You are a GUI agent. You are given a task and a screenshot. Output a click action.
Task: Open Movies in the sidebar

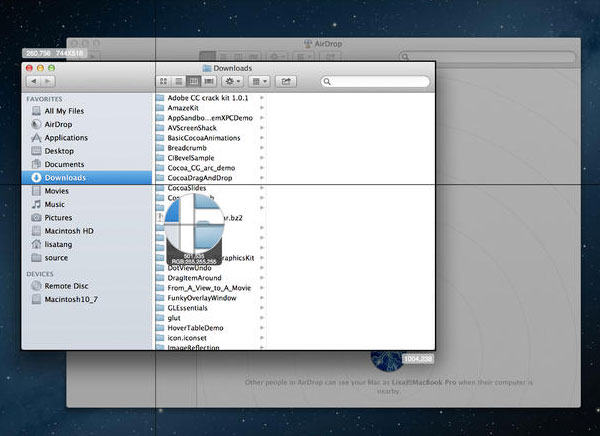87,191
